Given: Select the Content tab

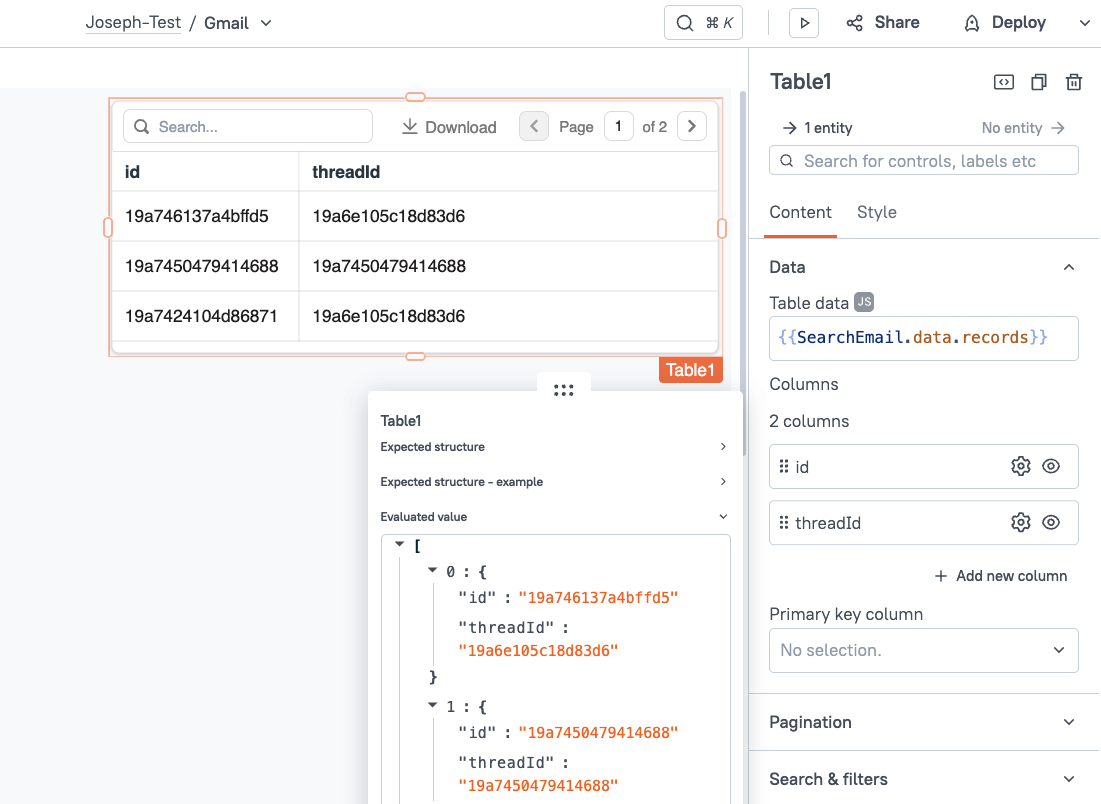Looking at the screenshot, I should [800, 212].
